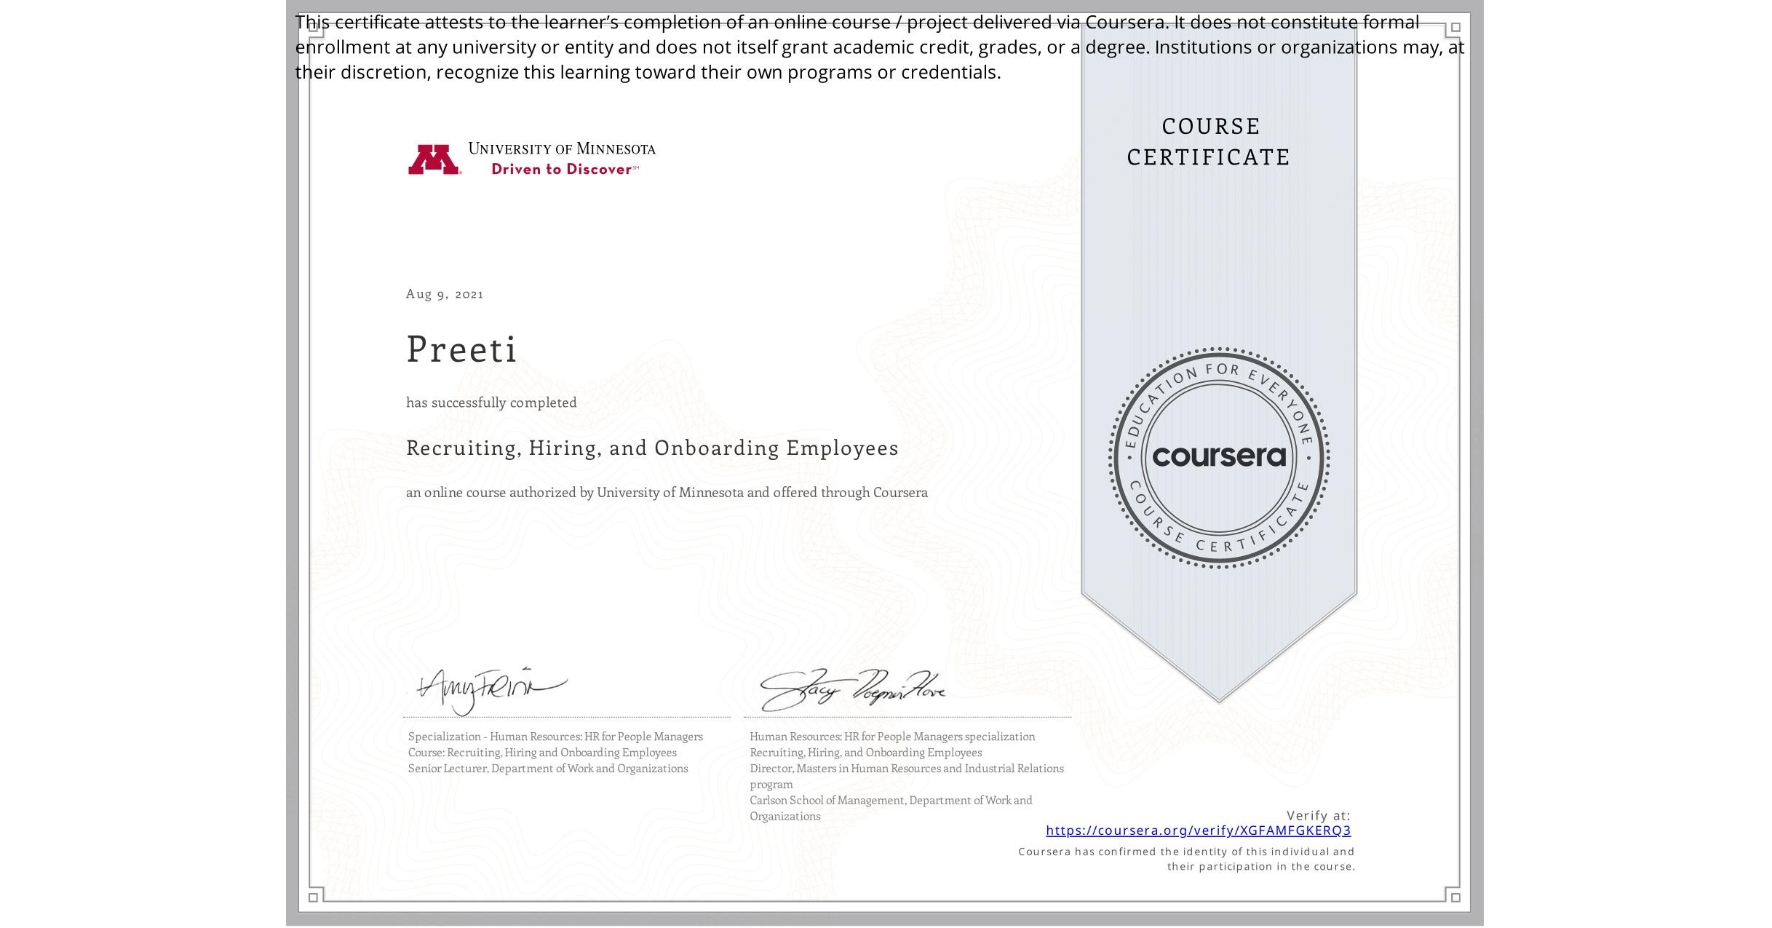The image size is (1772, 928).
Task: Click the 'University of Minnesota' wordmark text
Action: pyautogui.click(x=562, y=149)
